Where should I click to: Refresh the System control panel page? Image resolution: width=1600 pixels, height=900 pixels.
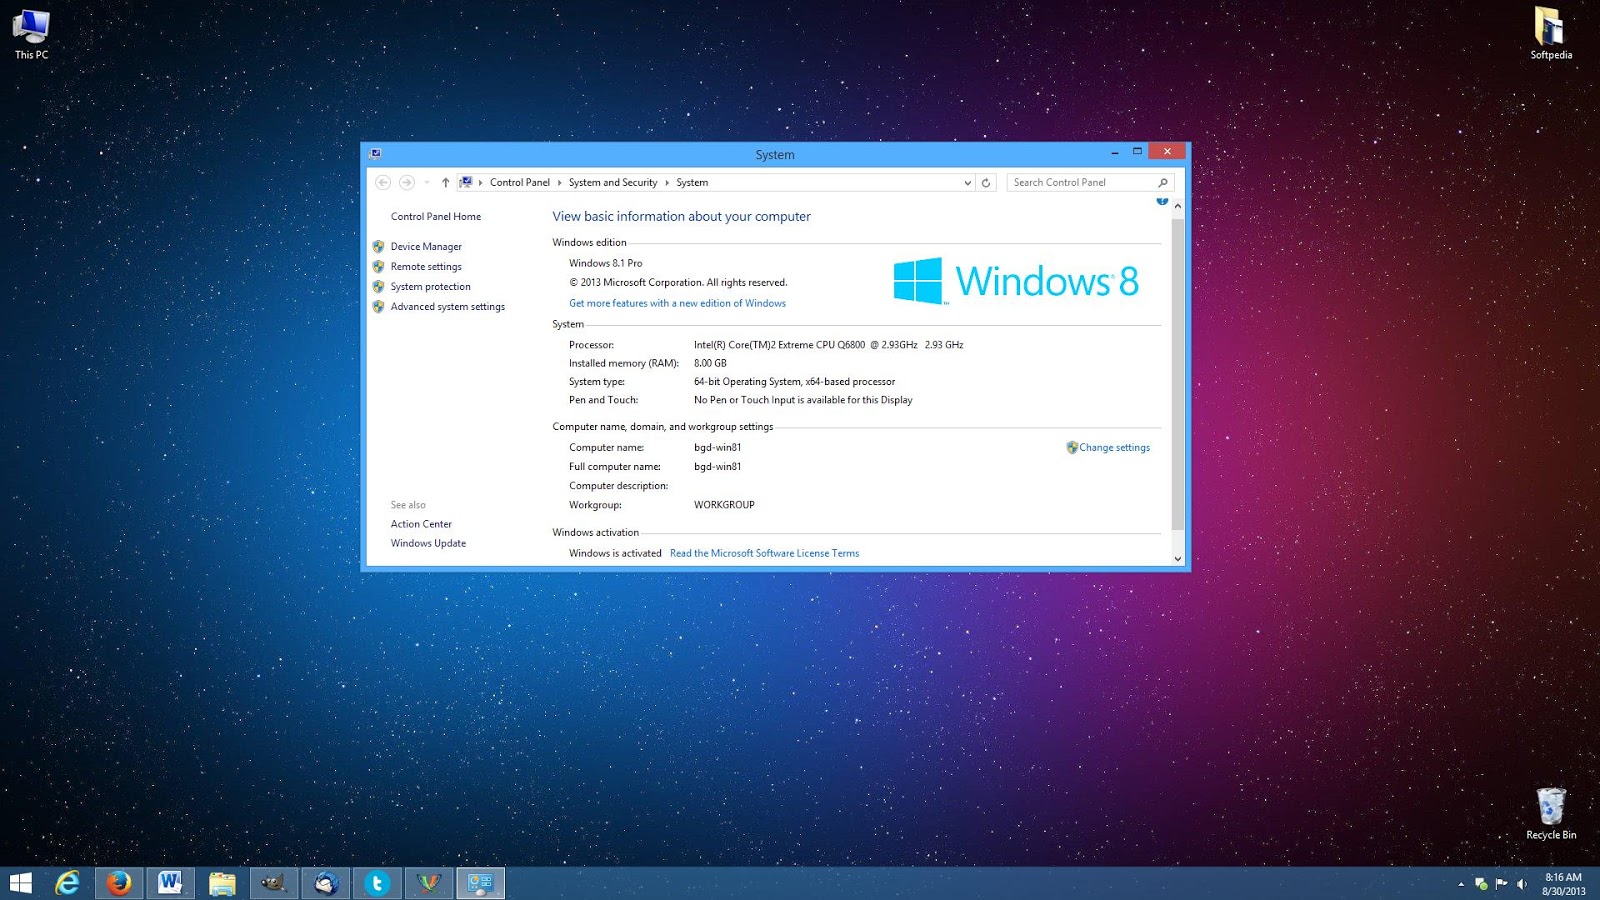coord(986,182)
